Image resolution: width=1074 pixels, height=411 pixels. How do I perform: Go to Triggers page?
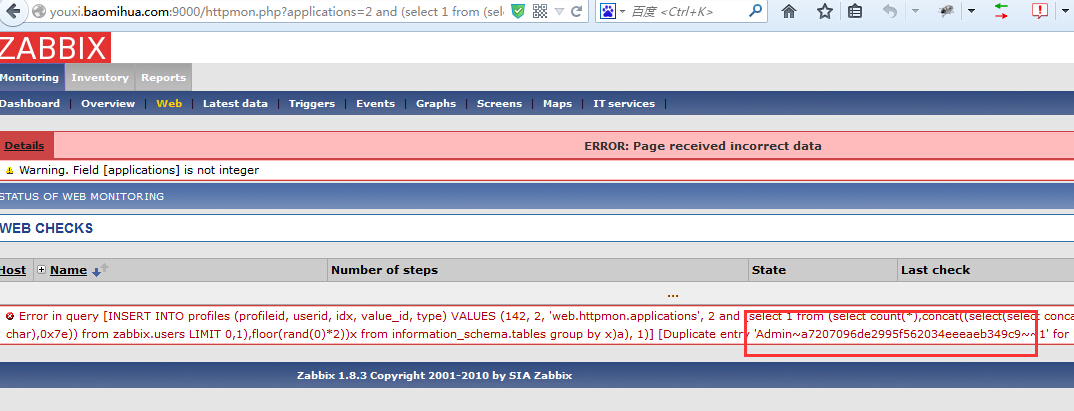[x=312, y=103]
